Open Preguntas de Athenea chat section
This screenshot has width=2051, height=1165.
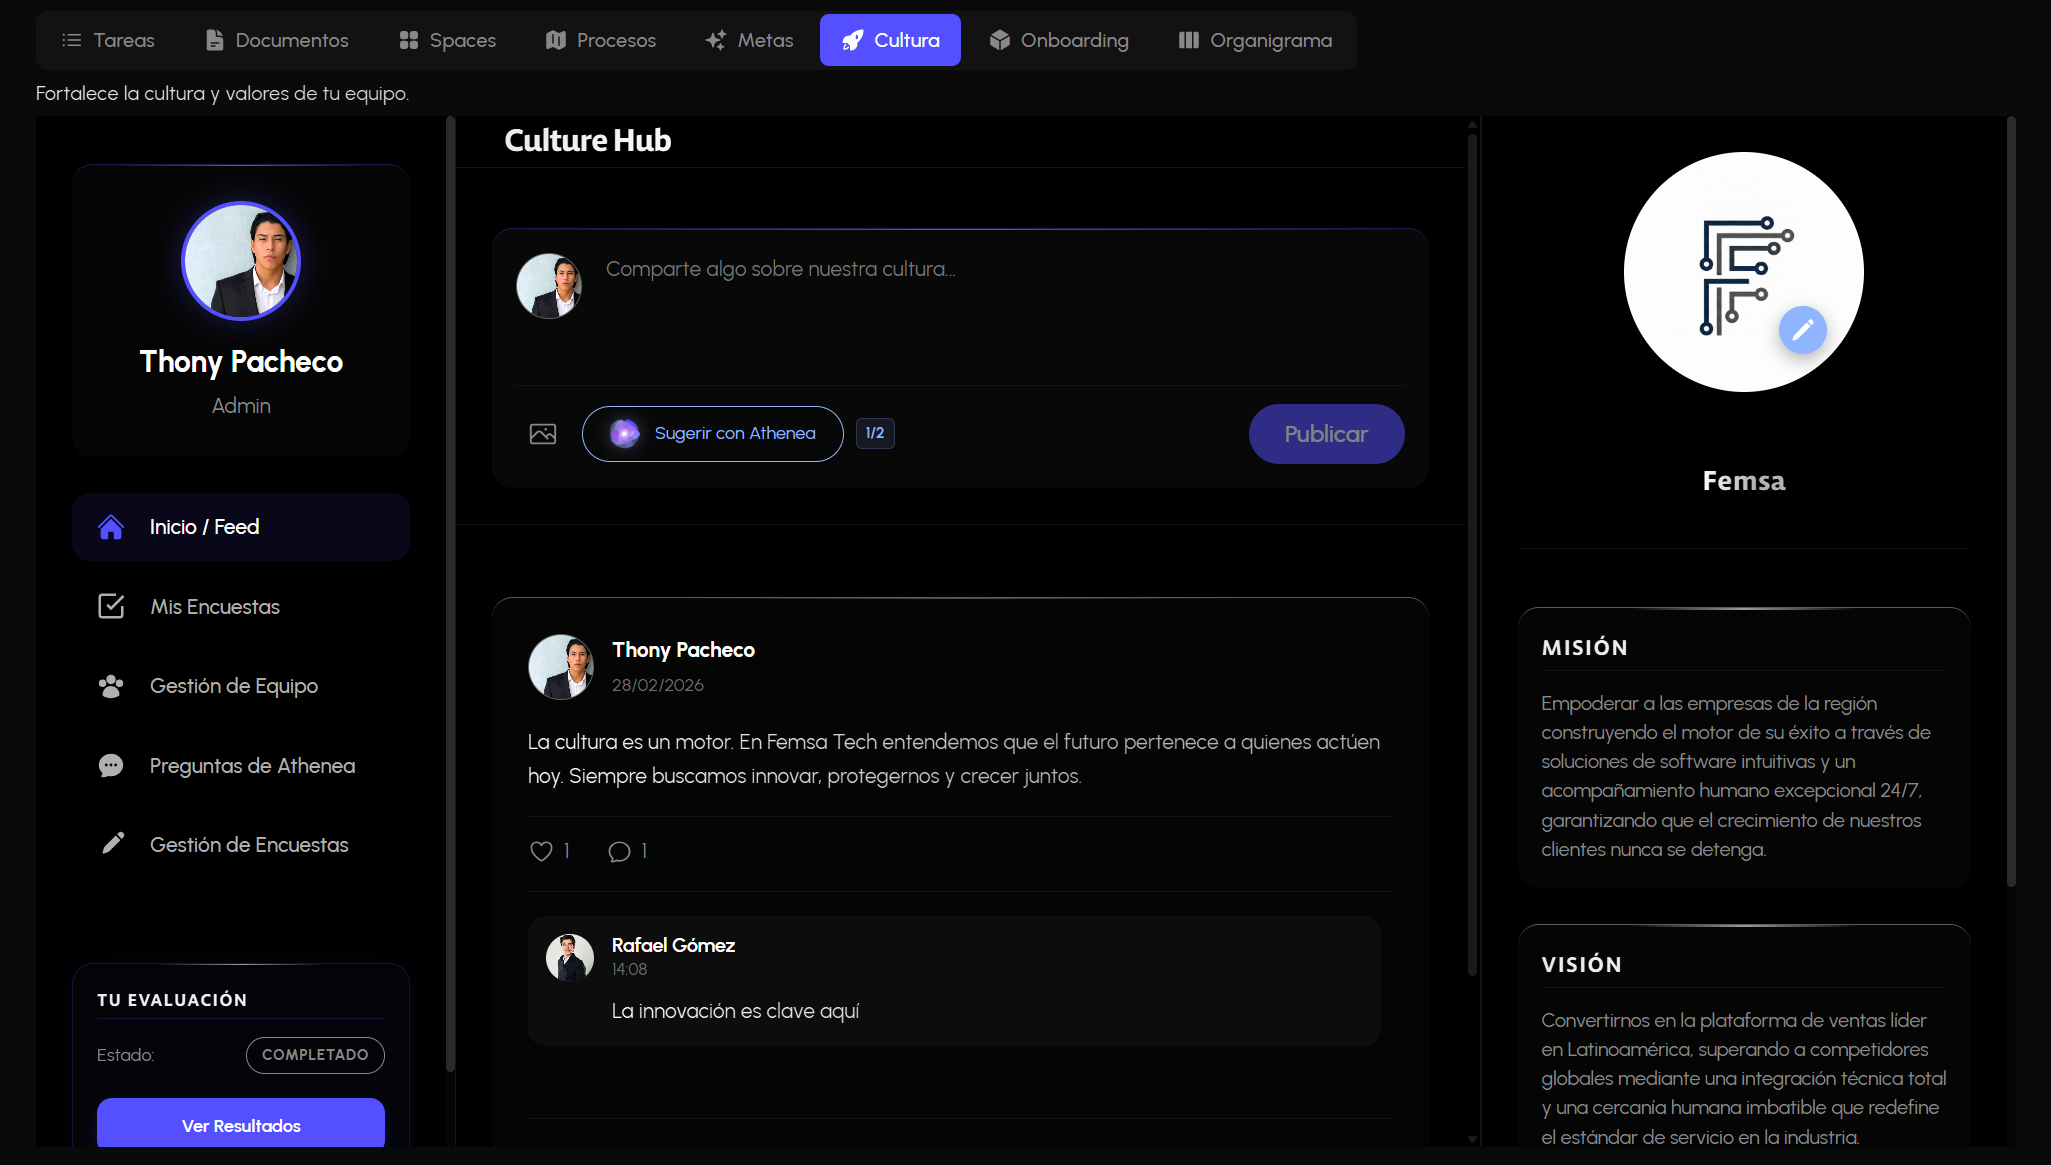coord(252,766)
